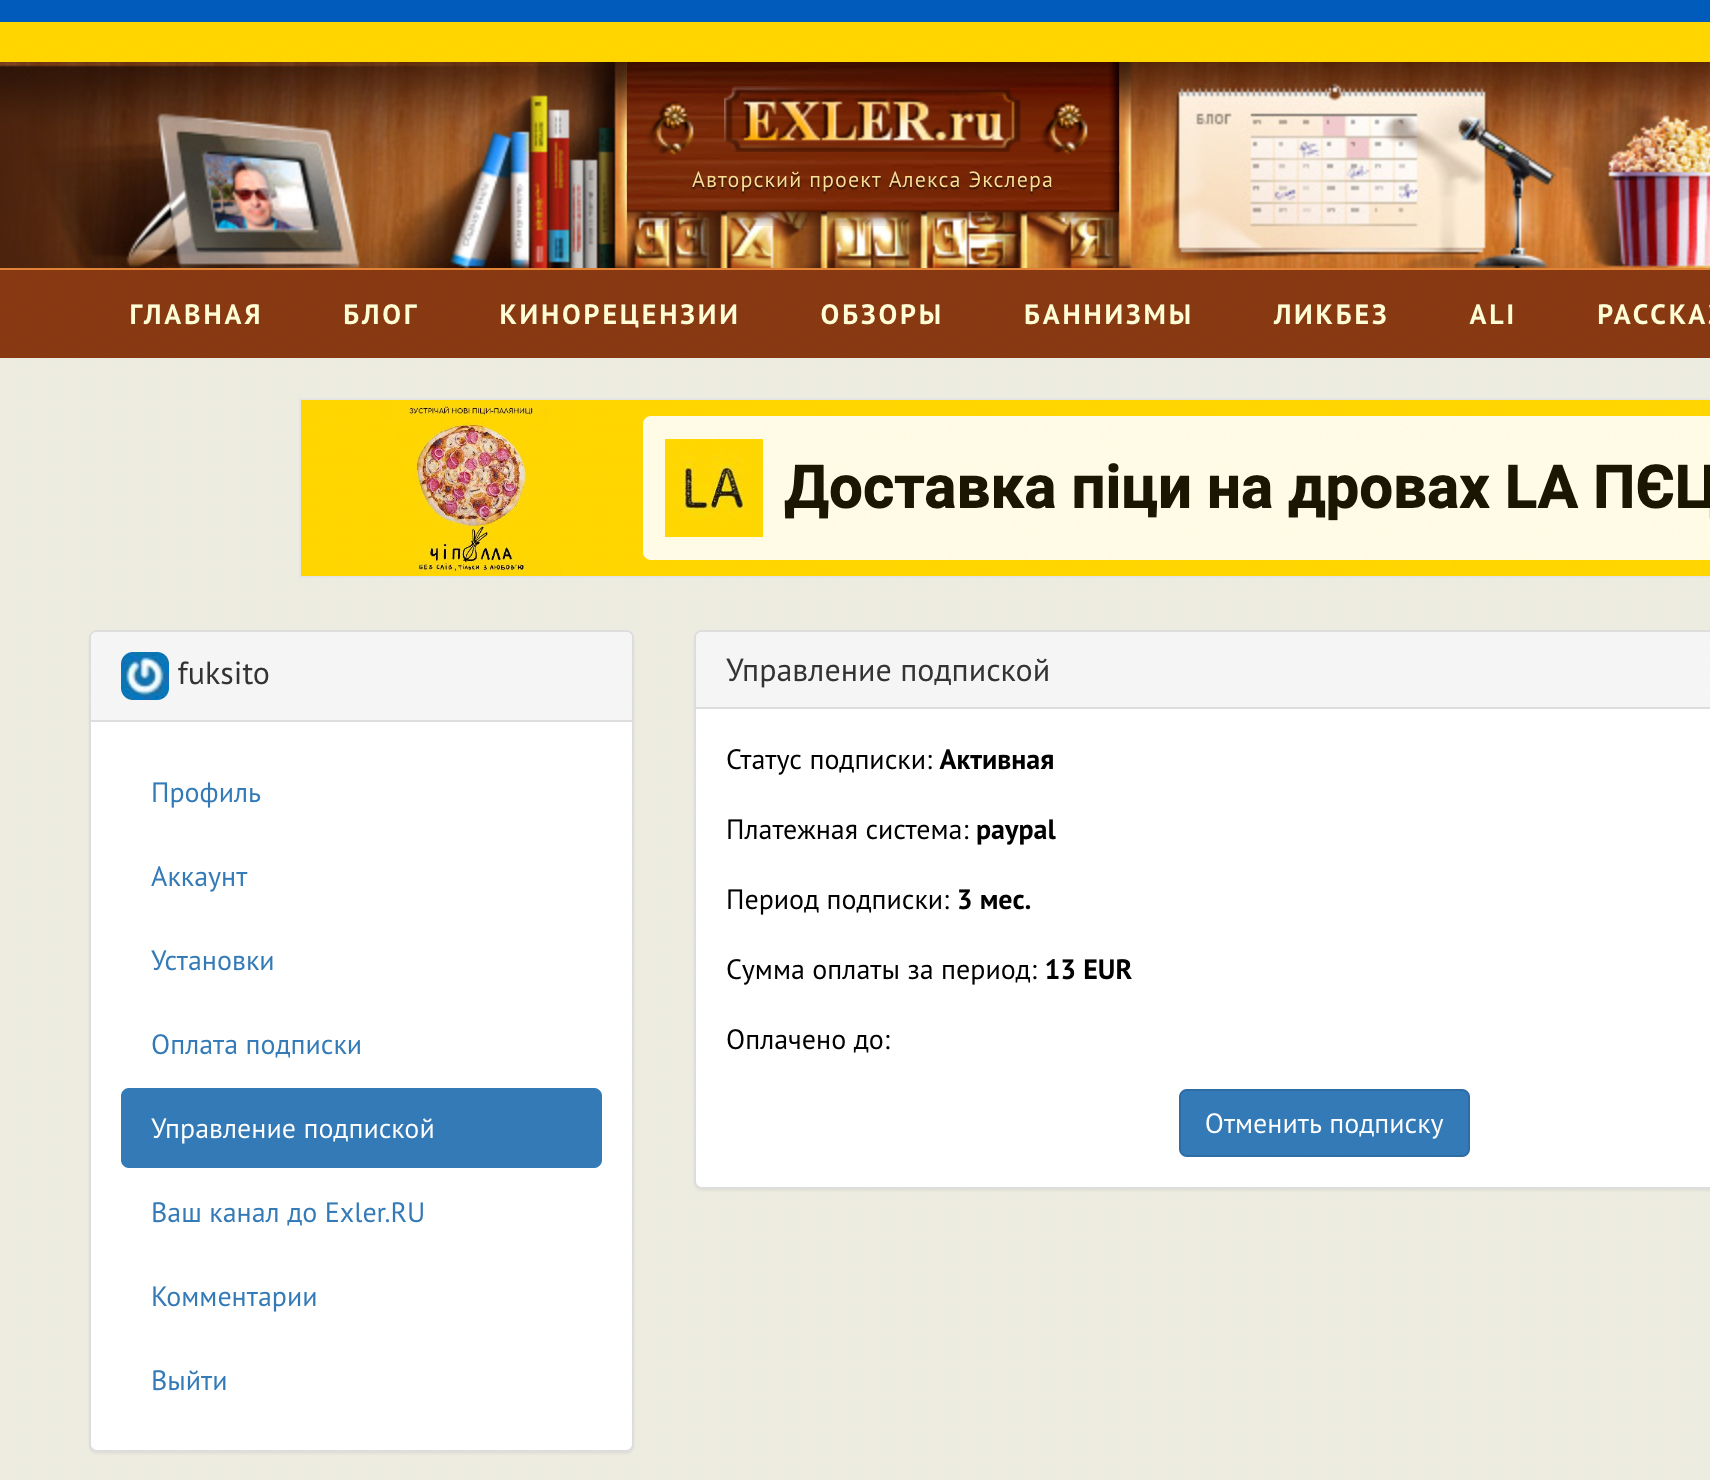Open the БЛОГ navigation item
Image resolution: width=1710 pixels, height=1480 pixels.
pos(380,314)
